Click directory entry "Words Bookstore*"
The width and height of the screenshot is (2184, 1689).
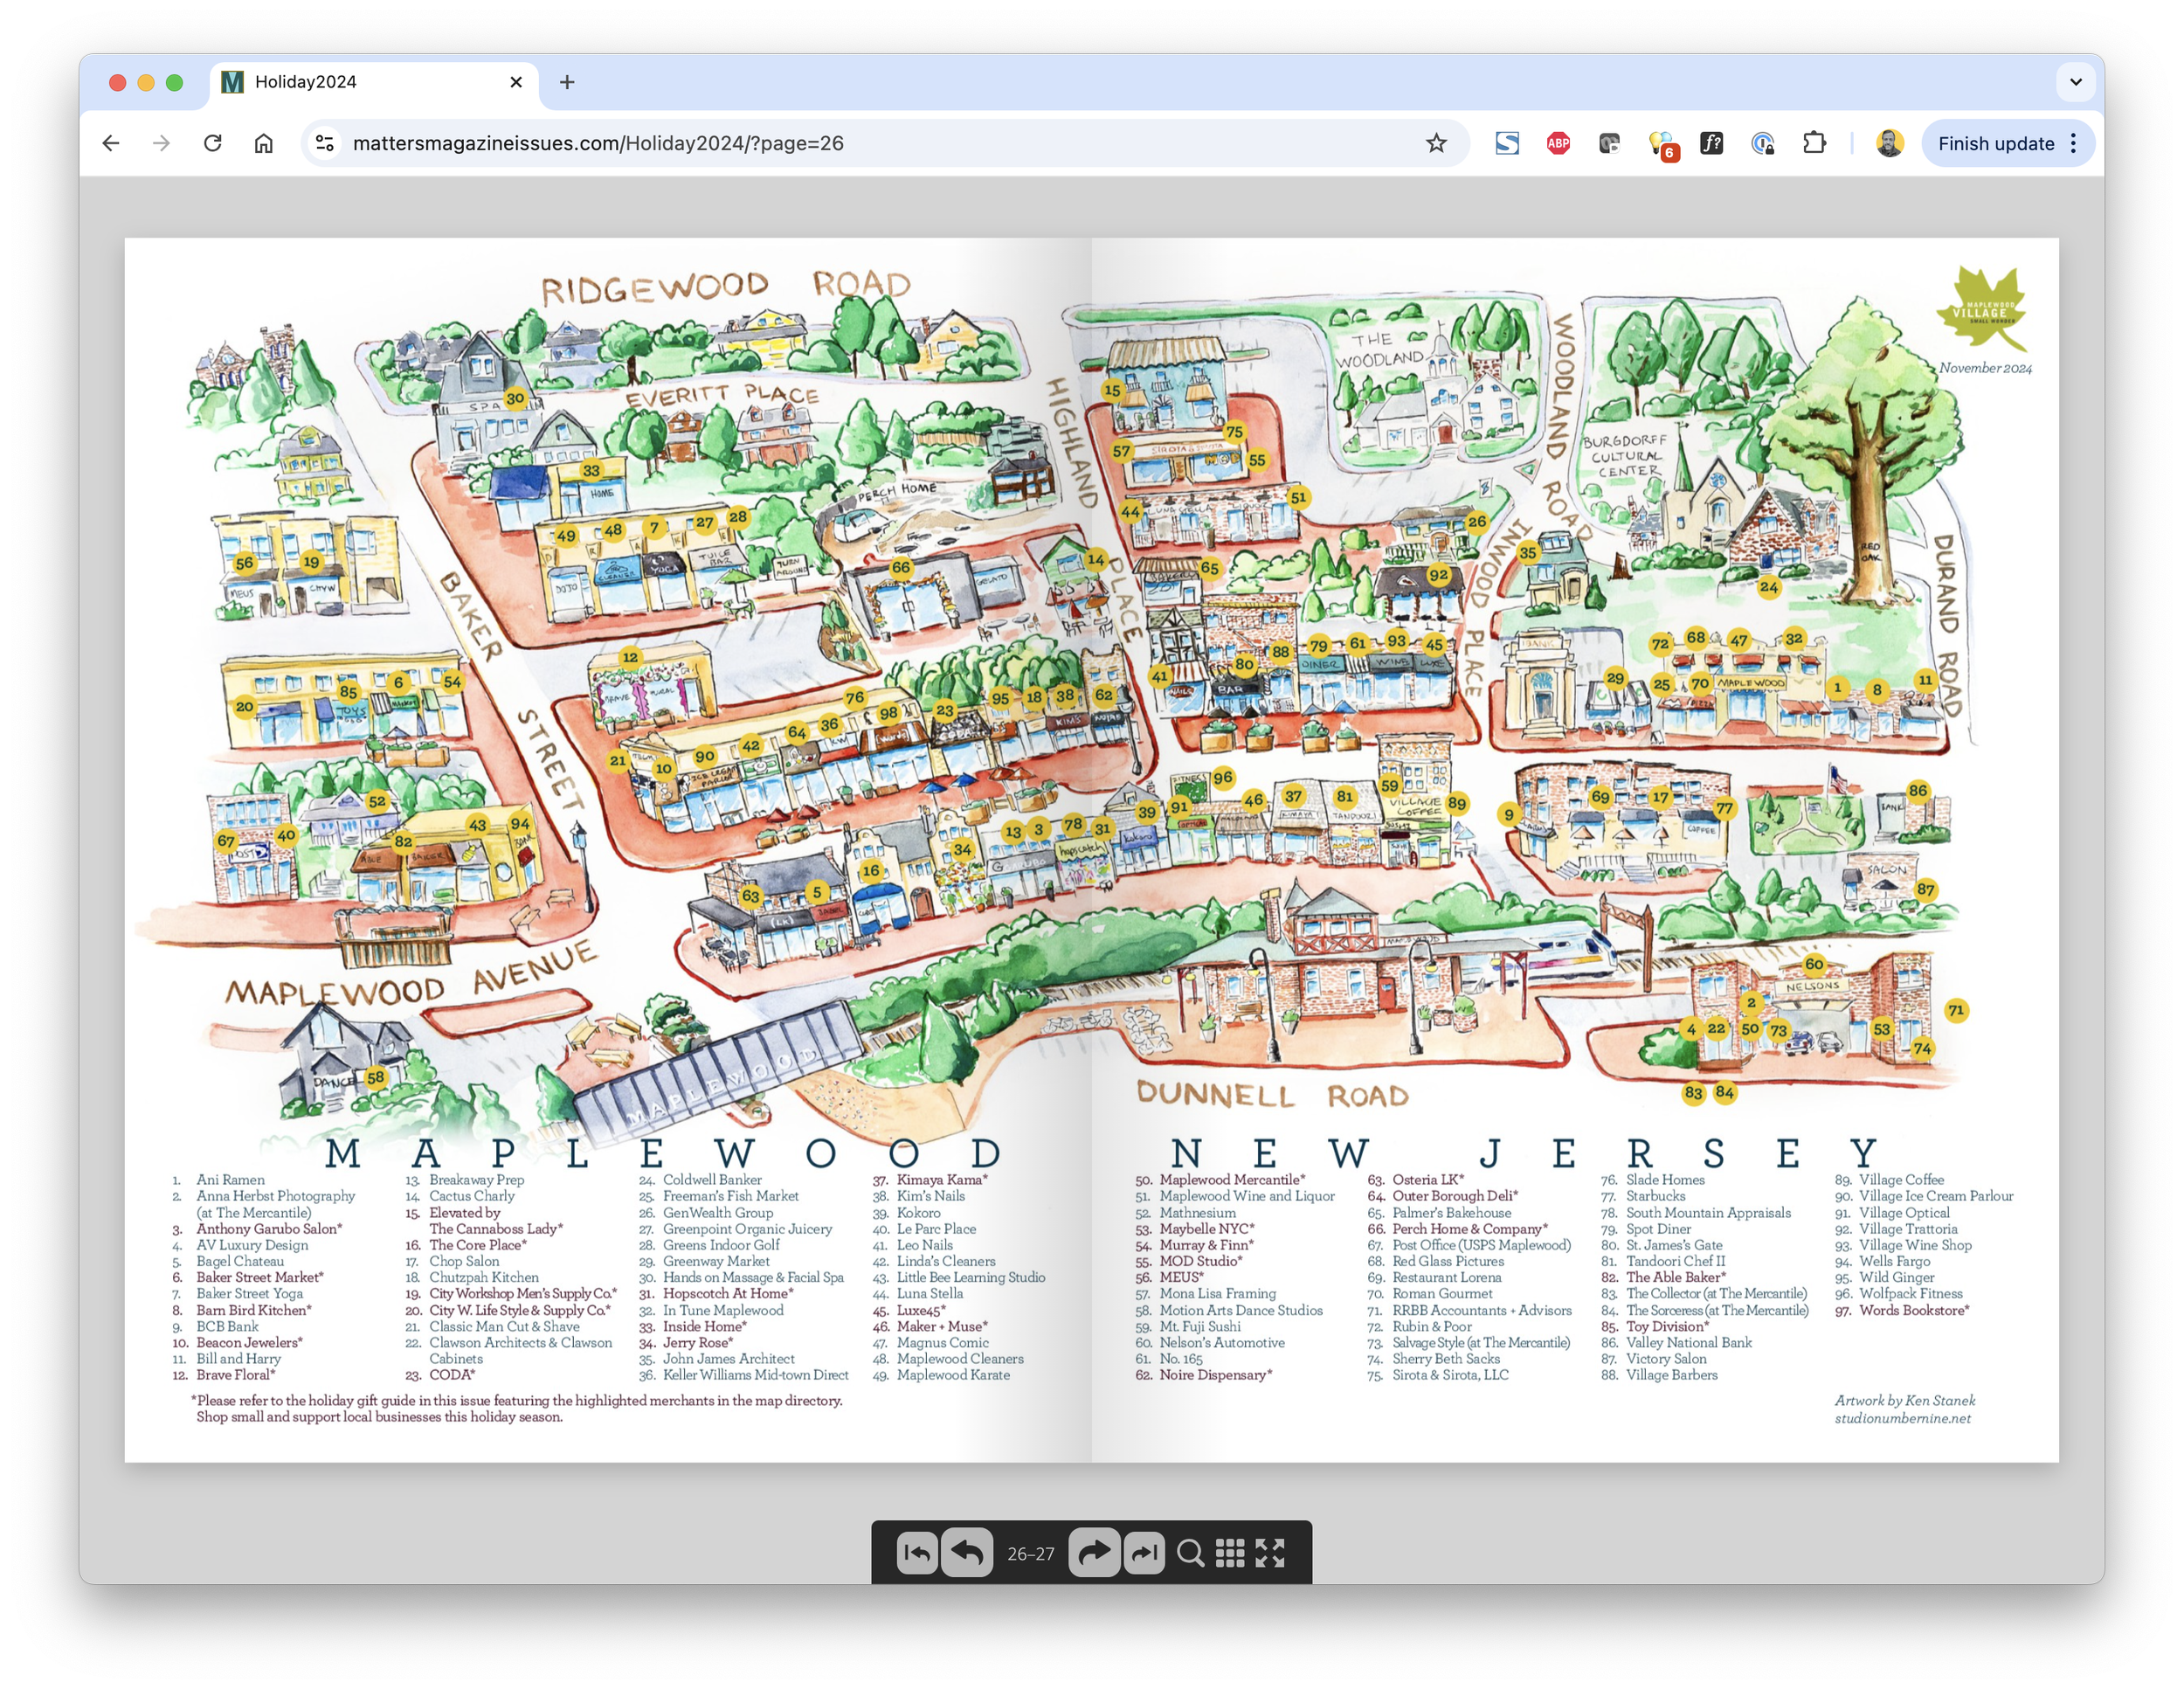(1914, 1310)
